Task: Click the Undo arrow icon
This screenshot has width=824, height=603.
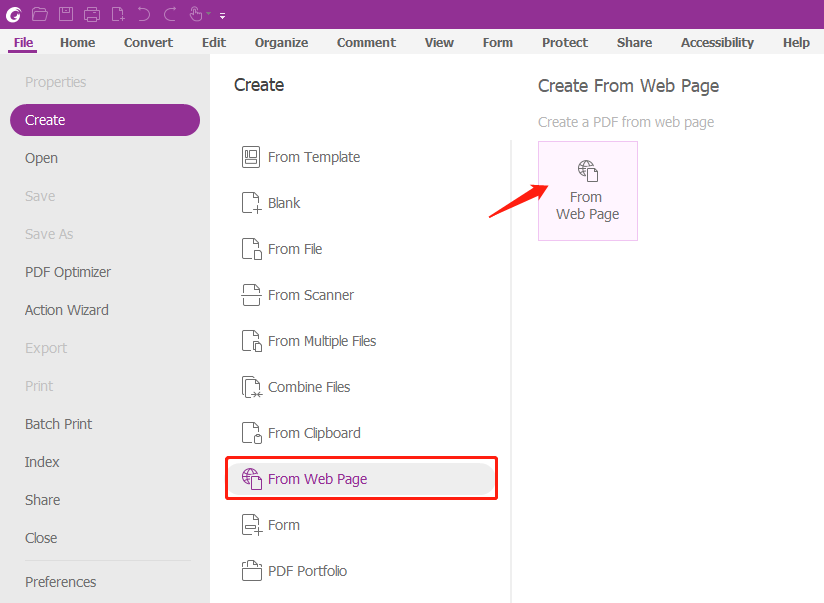Action: click(x=143, y=14)
